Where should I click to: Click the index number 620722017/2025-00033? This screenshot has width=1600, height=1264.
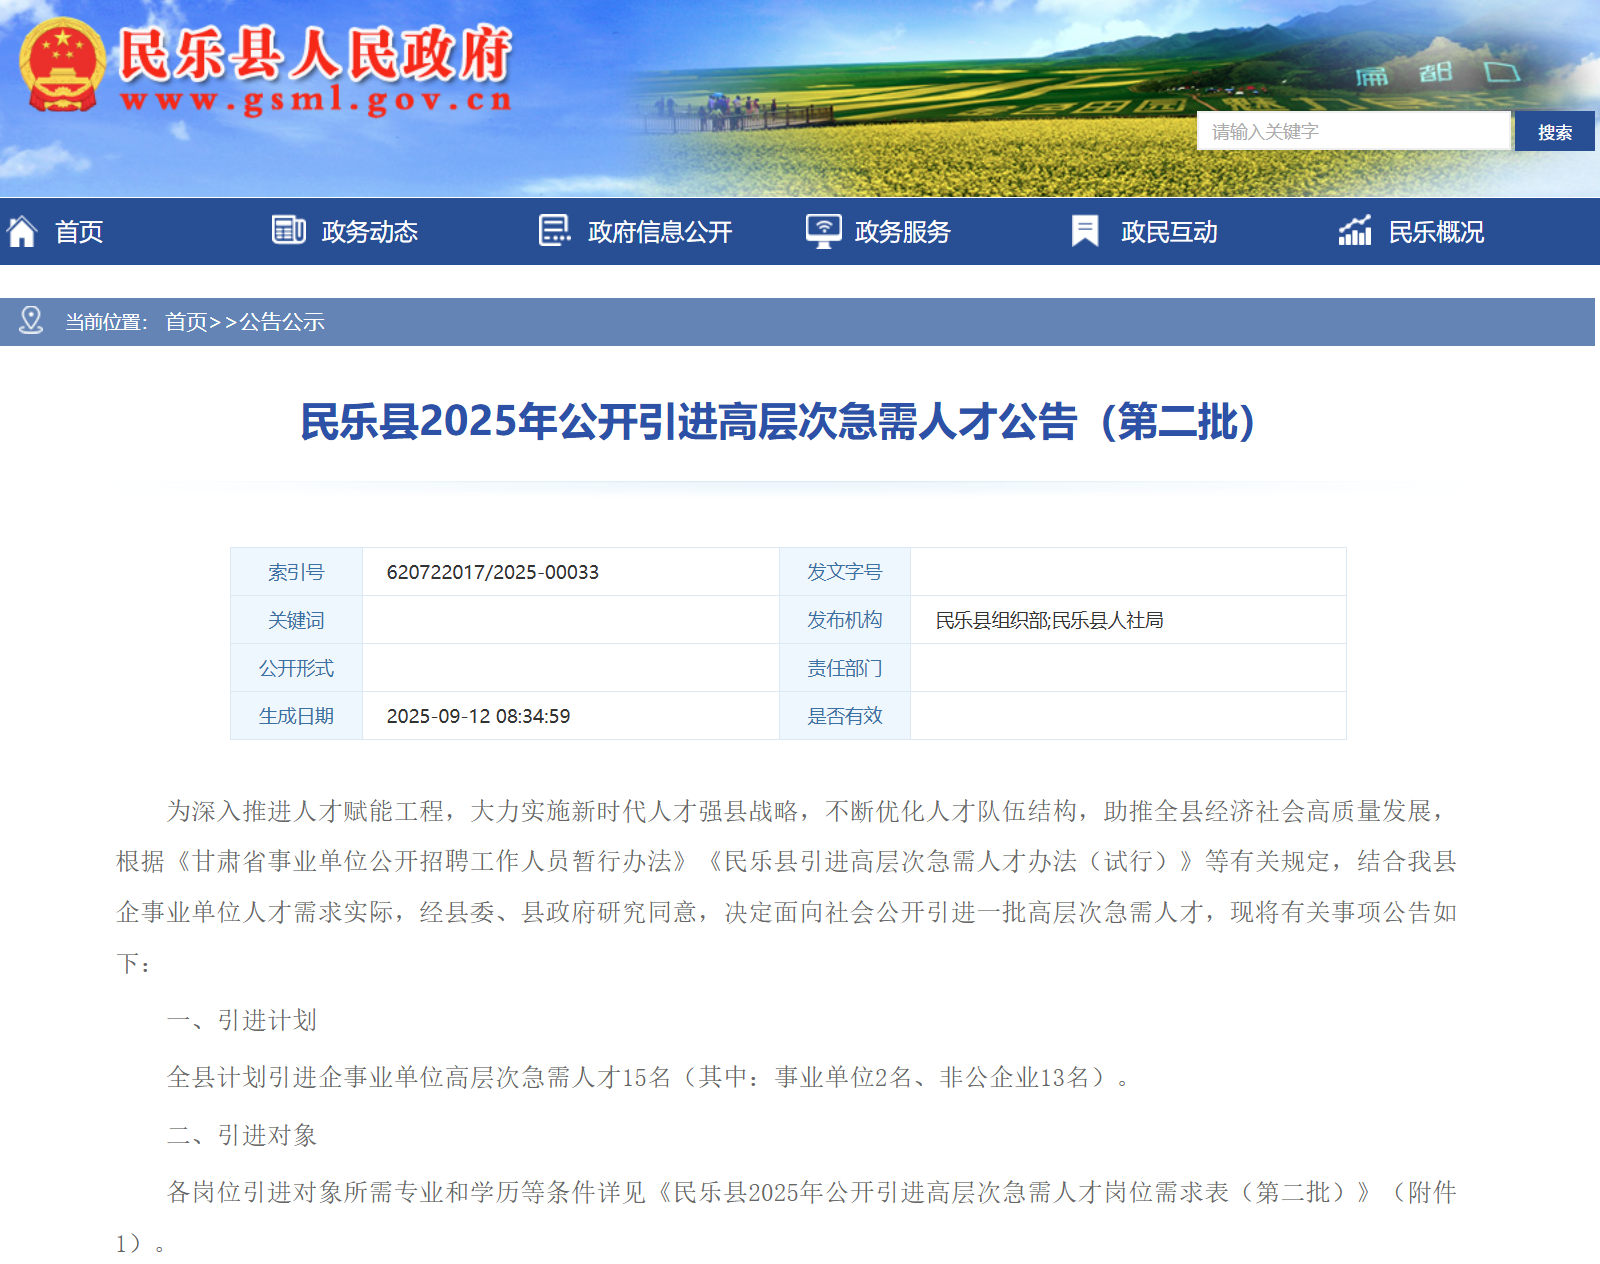[x=492, y=572]
